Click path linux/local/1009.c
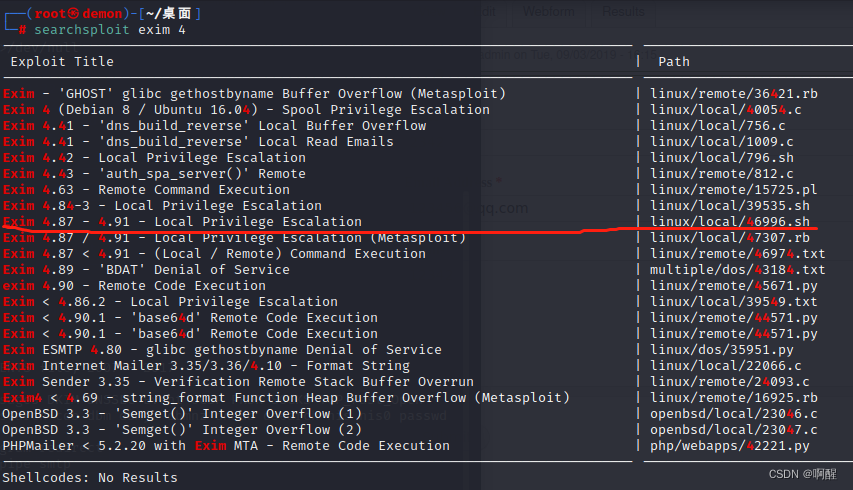 722,142
